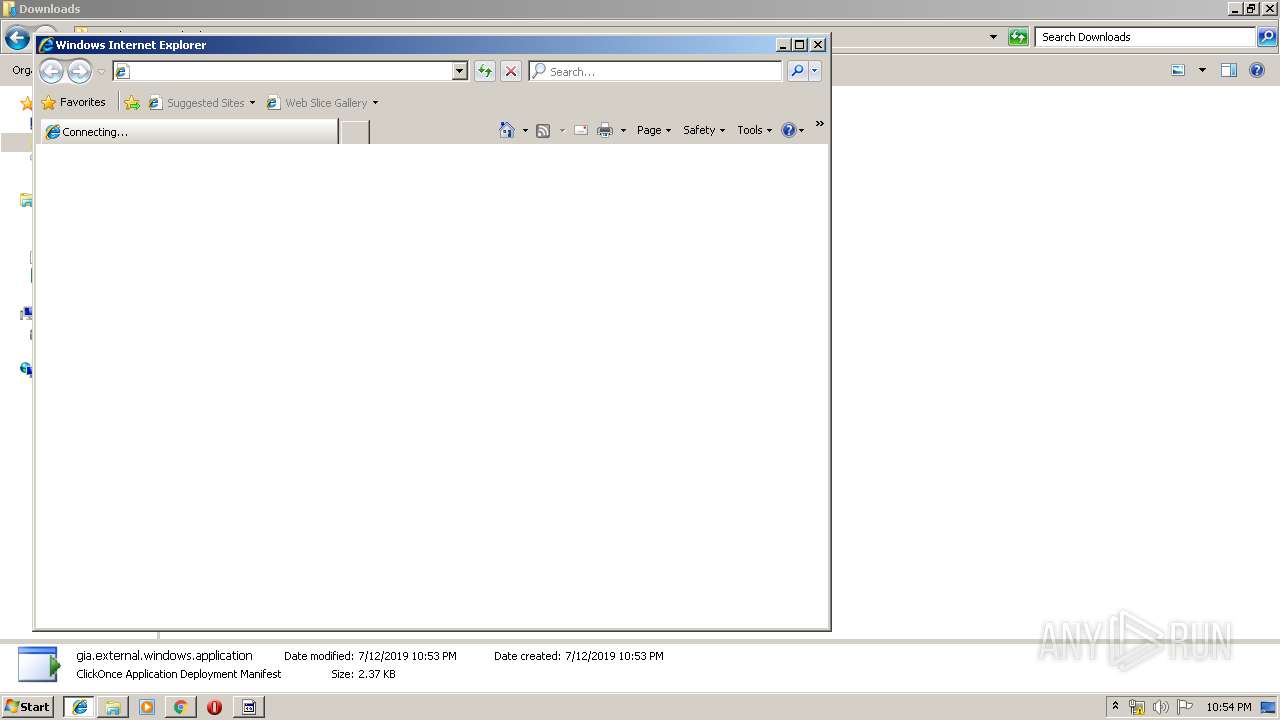Click the ClickOnce Application Deployment Manifest text
1280x720 pixels.
point(179,674)
